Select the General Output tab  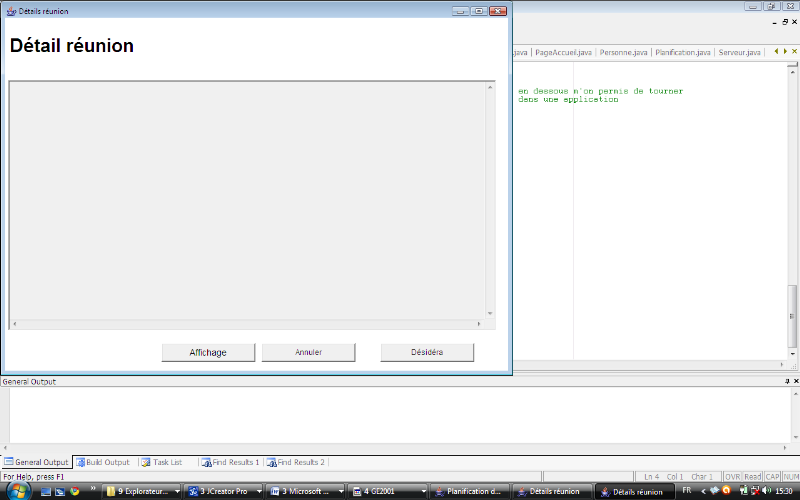[x=36, y=462]
